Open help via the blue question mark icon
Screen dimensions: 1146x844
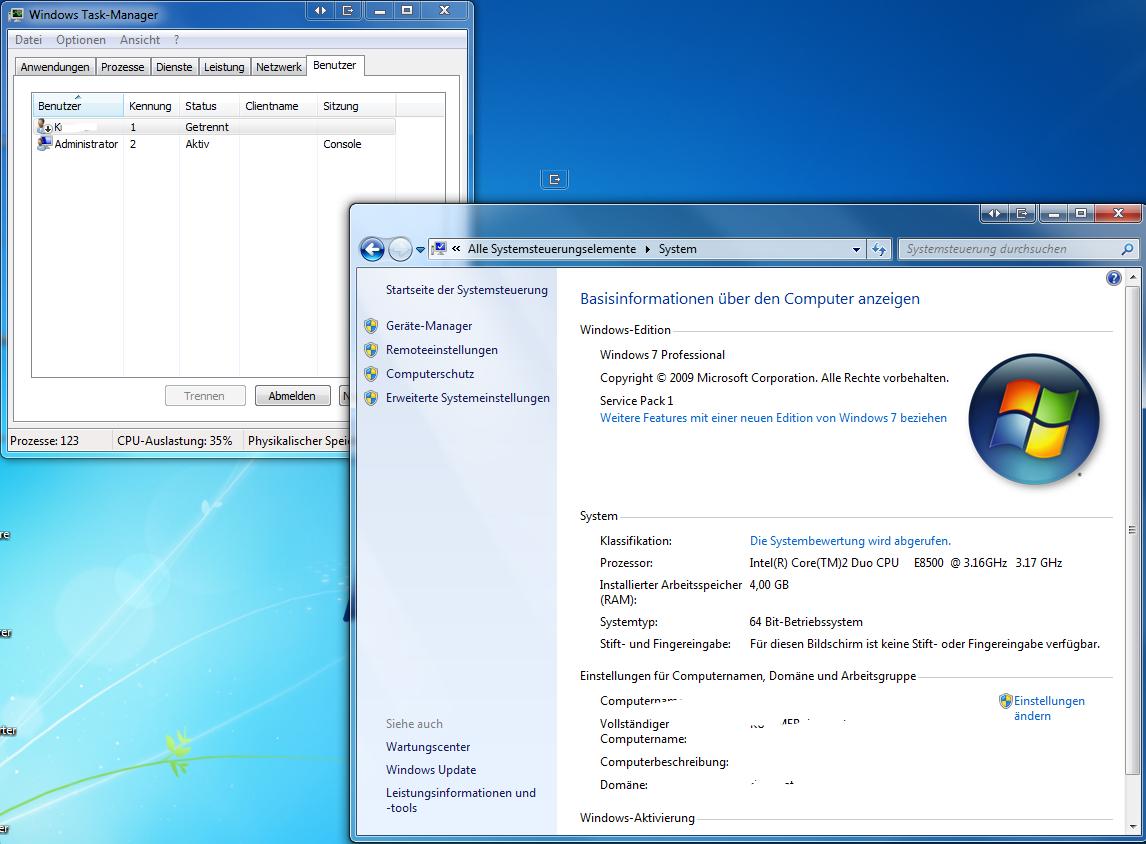tap(1113, 279)
